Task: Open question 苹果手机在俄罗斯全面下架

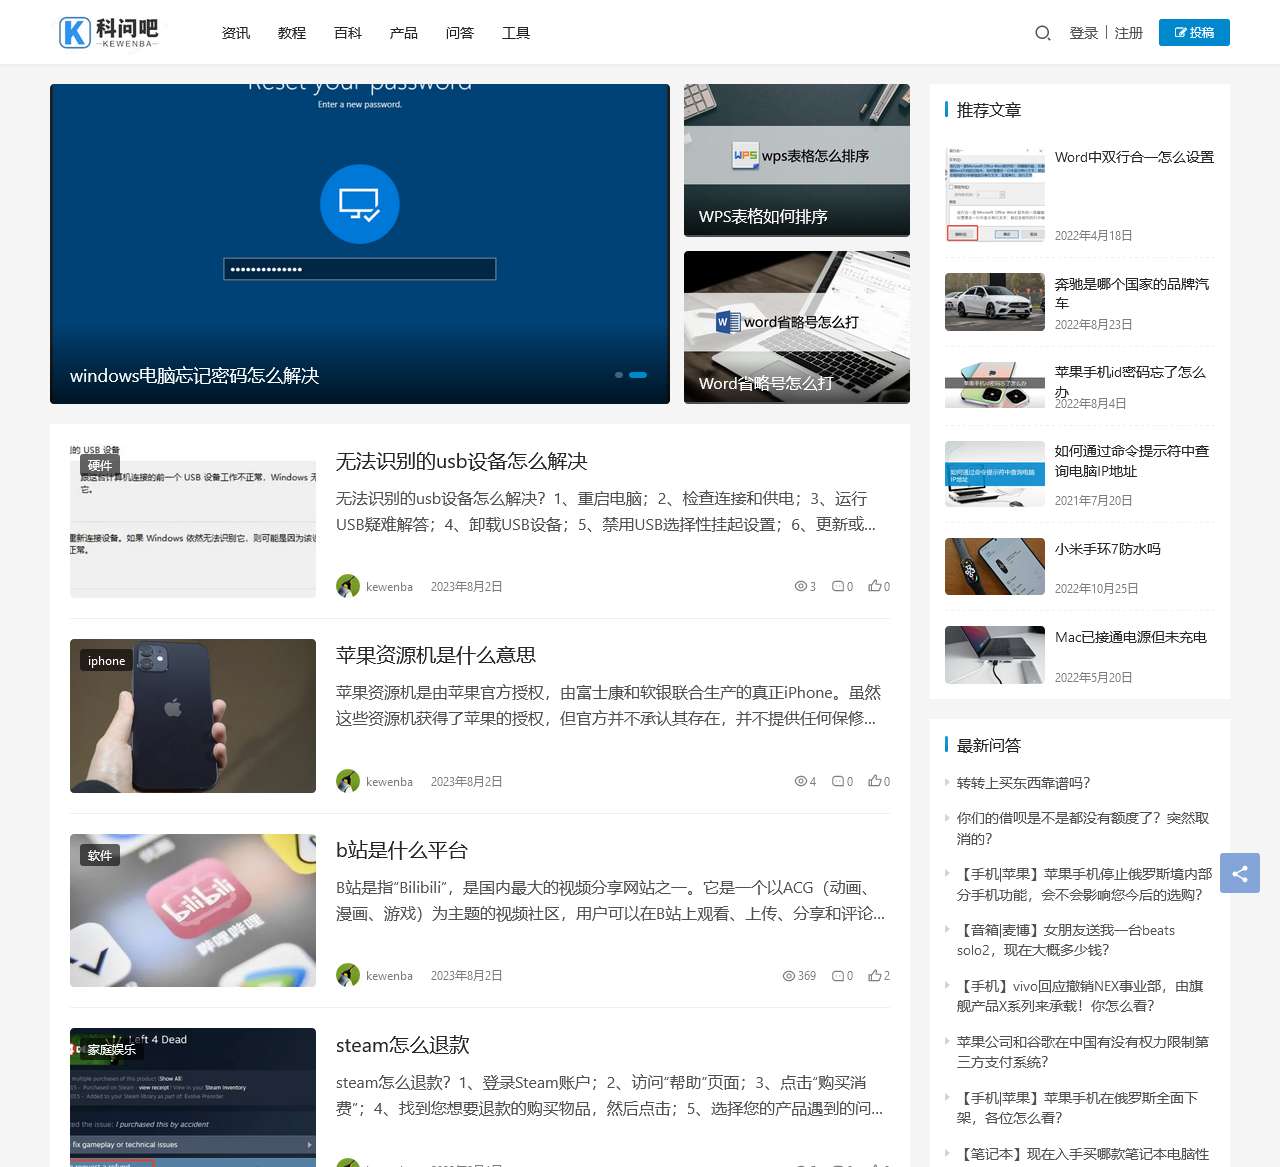Action: [x=1077, y=1108]
